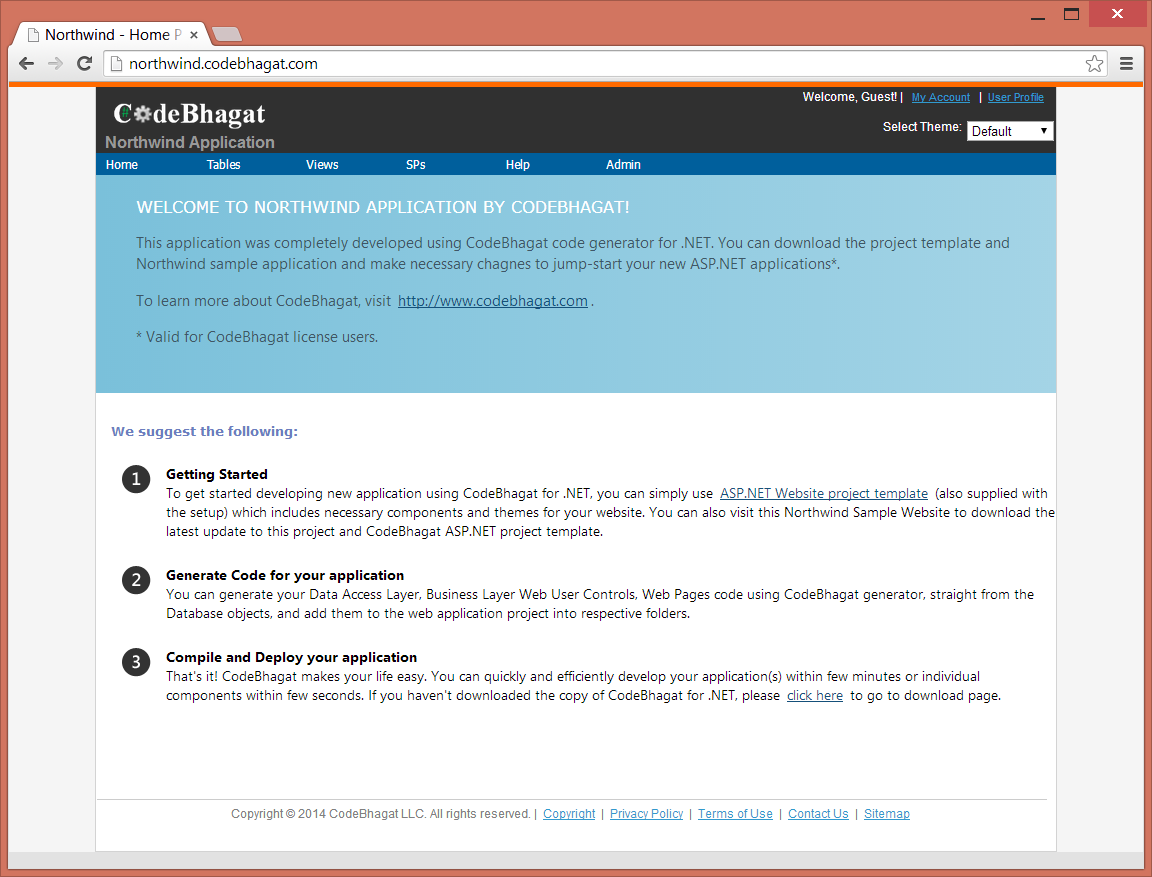
Task: Open the Select Theme dropdown
Action: [x=1009, y=131]
